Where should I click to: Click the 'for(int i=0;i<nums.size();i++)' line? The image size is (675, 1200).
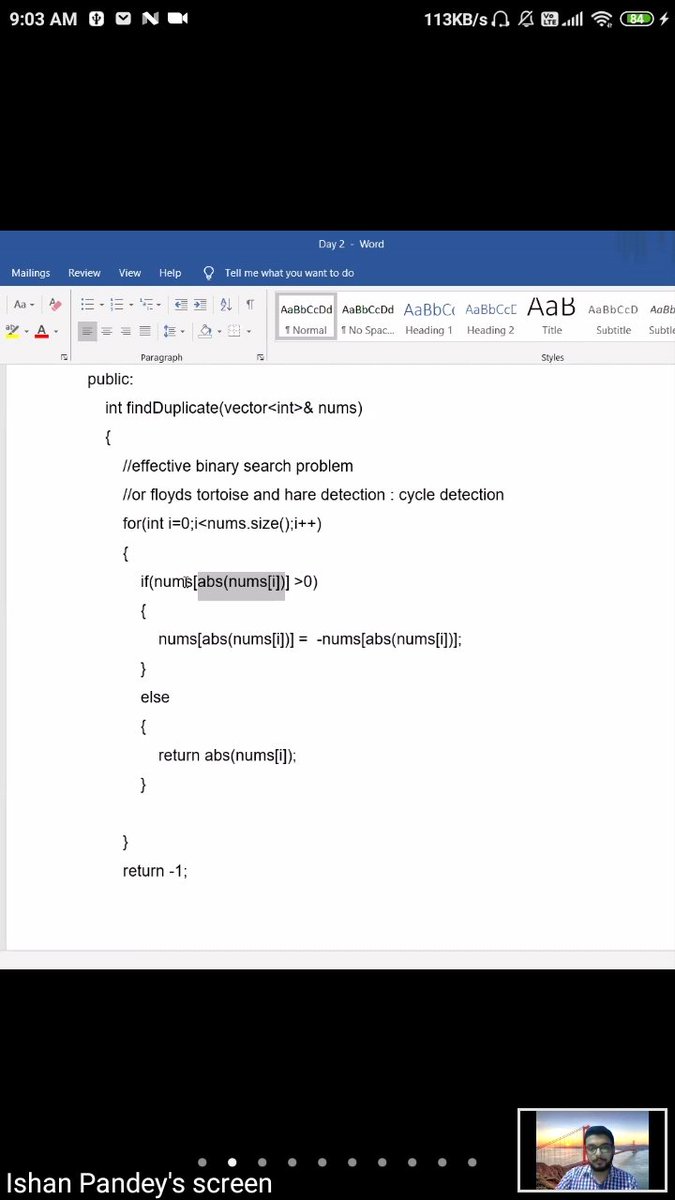coord(222,524)
